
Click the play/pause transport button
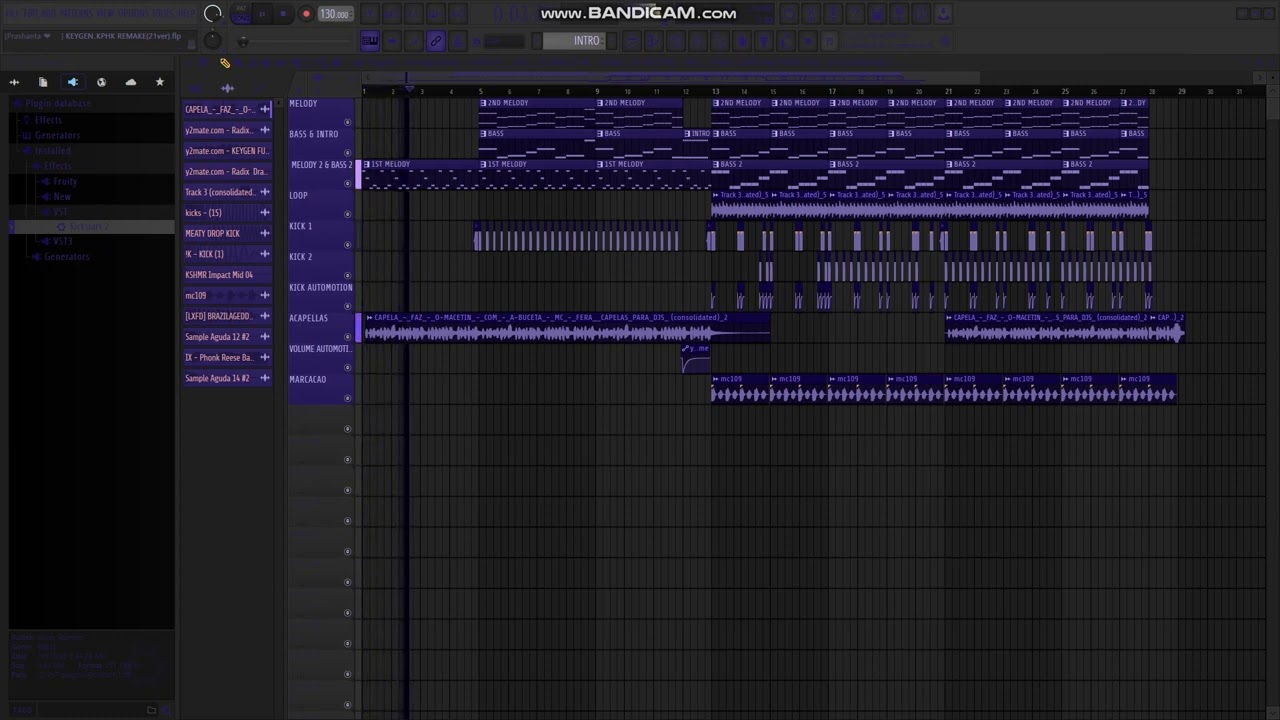tap(263, 14)
